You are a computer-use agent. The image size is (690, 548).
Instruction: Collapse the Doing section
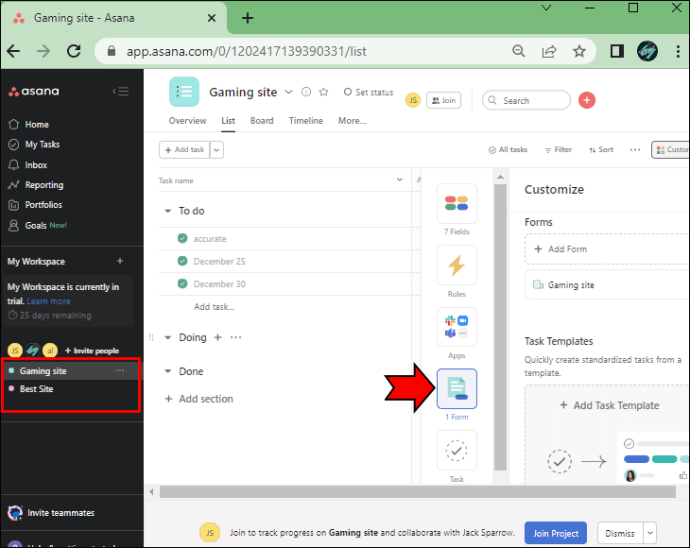point(168,338)
